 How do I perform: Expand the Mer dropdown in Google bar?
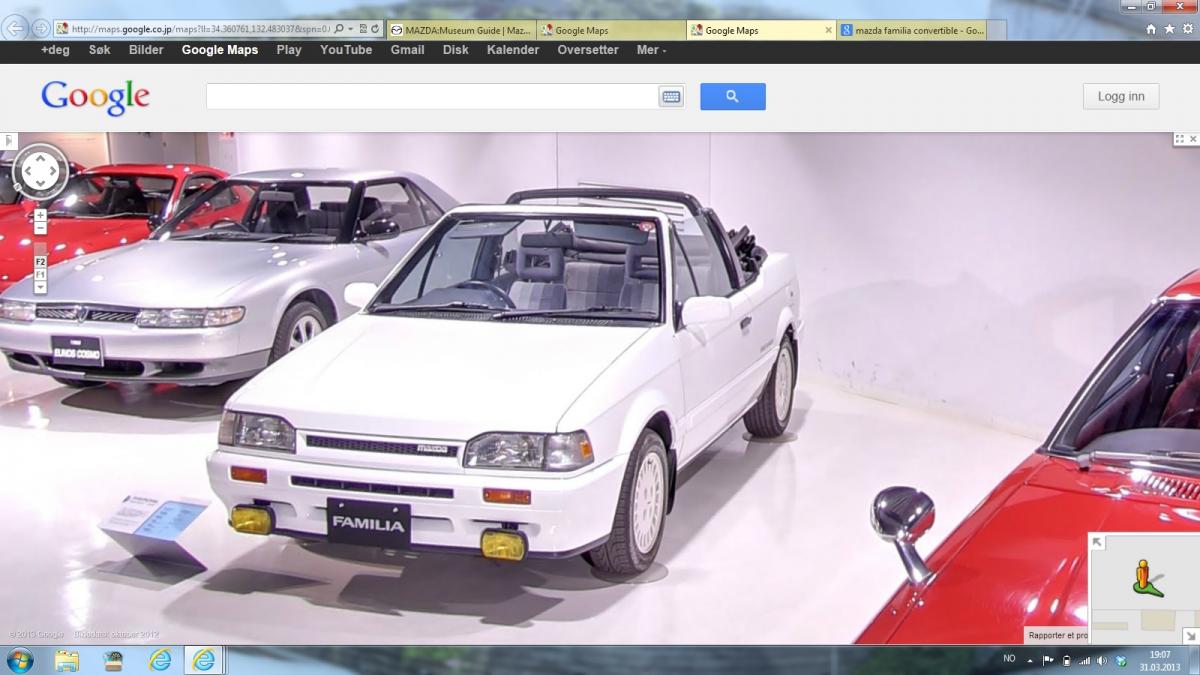coord(651,50)
